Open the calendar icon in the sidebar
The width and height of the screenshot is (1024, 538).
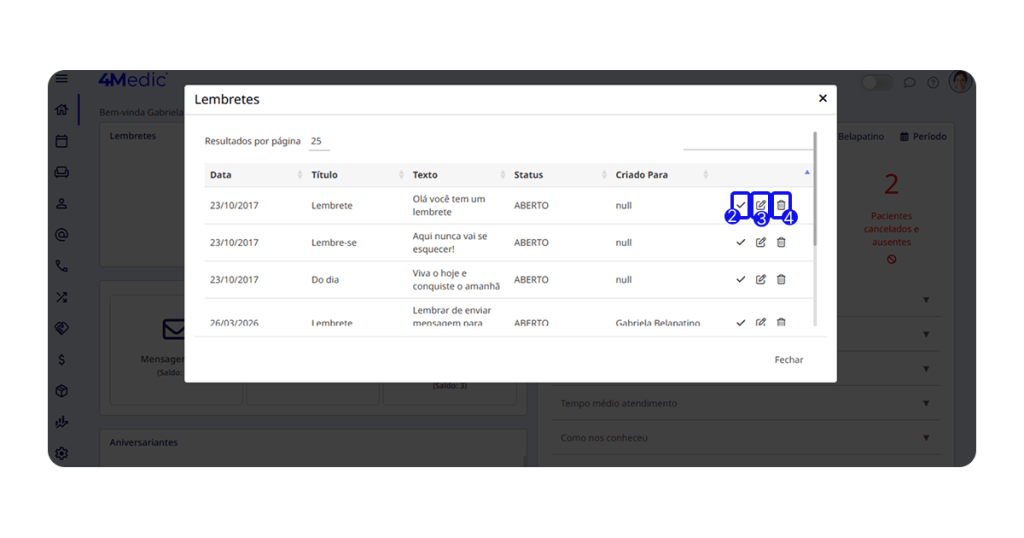(x=62, y=141)
